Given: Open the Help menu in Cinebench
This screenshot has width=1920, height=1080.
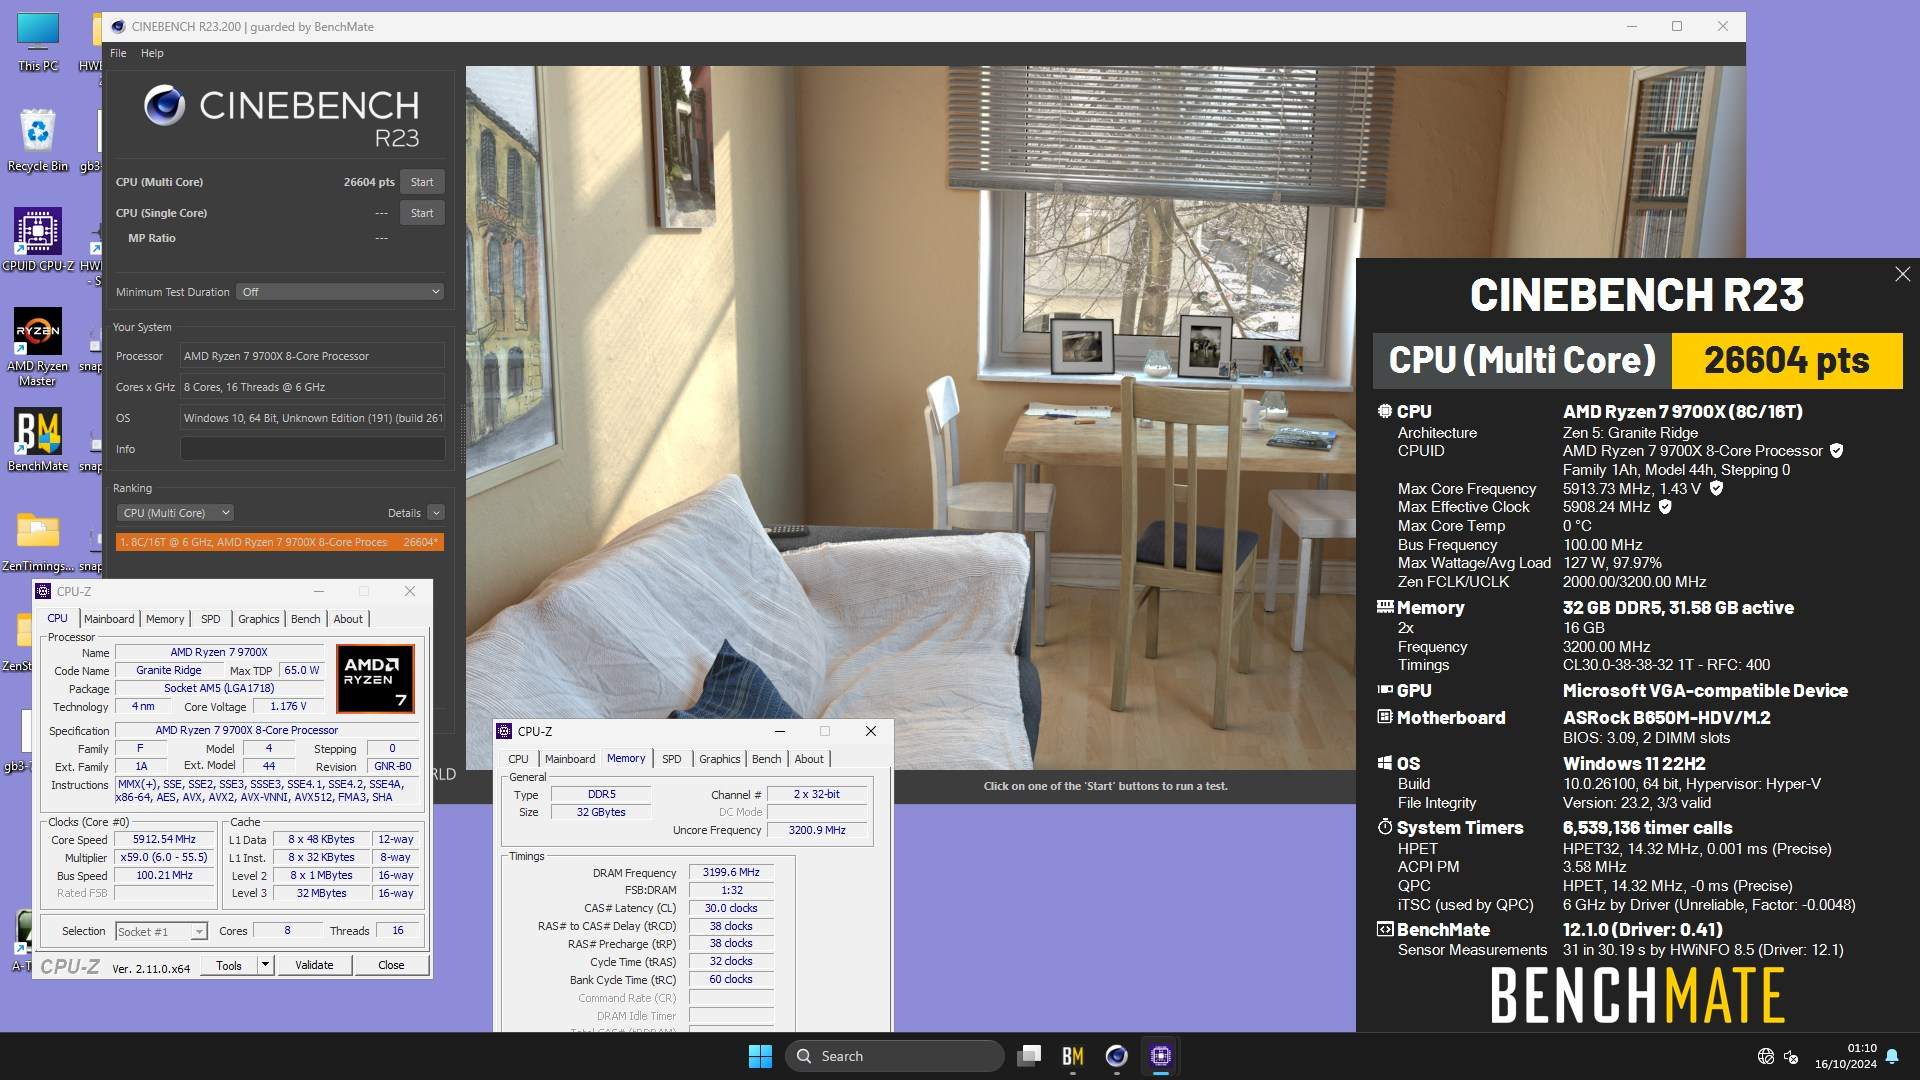Looking at the screenshot, I should click(x=152, y=53).
